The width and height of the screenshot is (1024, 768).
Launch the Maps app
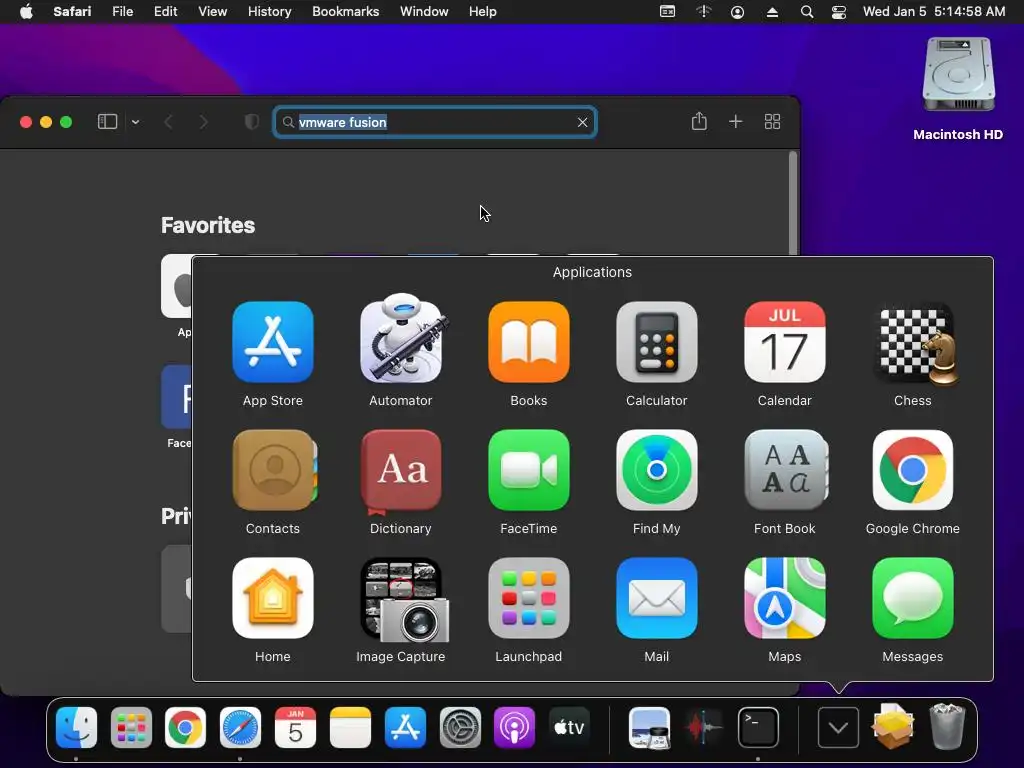tap(784, 598)
